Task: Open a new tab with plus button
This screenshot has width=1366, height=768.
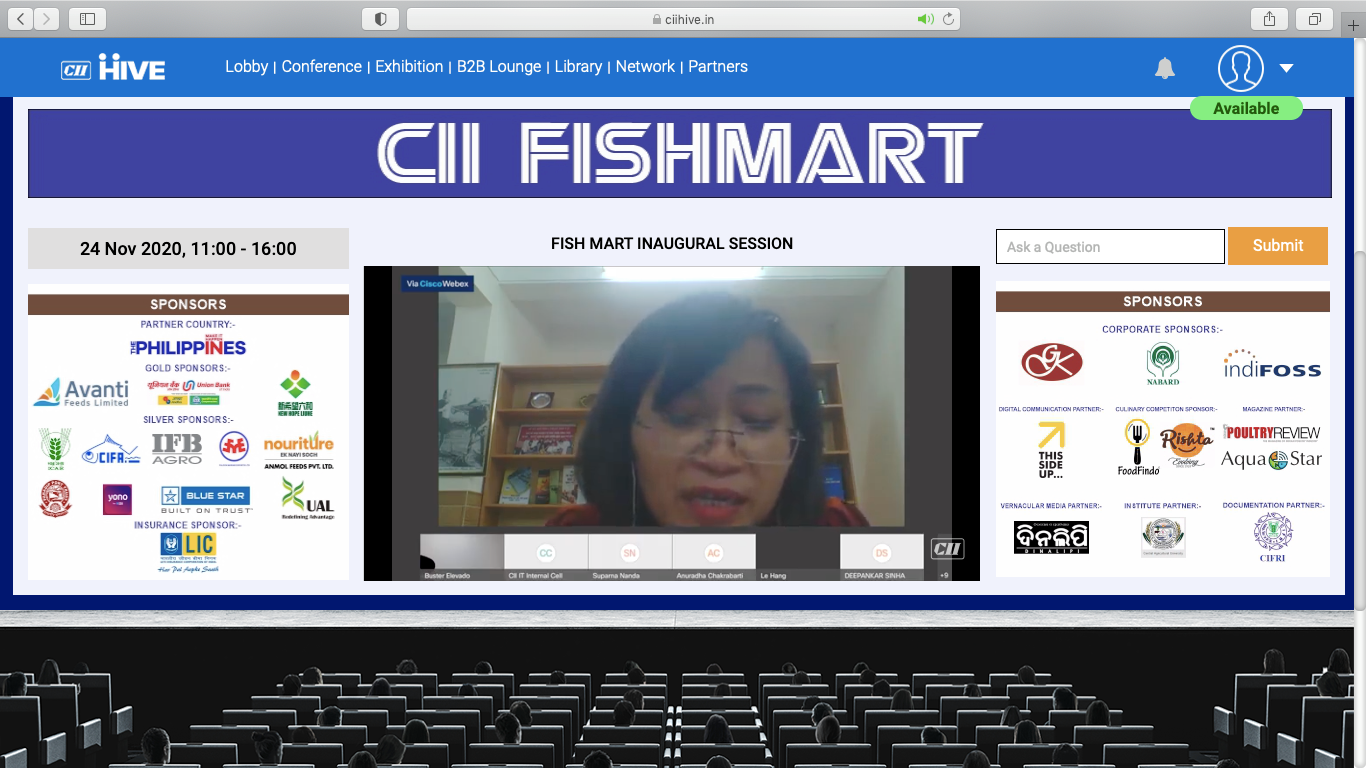Action: tap(1354, 25)
